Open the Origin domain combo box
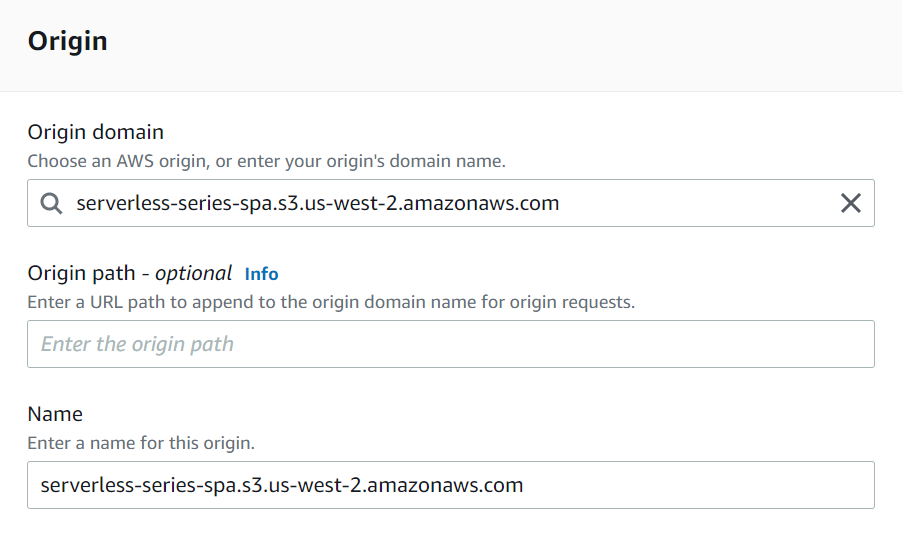Image resolution: width=902 pixels, height=535 pixels. tap(450, 203)
